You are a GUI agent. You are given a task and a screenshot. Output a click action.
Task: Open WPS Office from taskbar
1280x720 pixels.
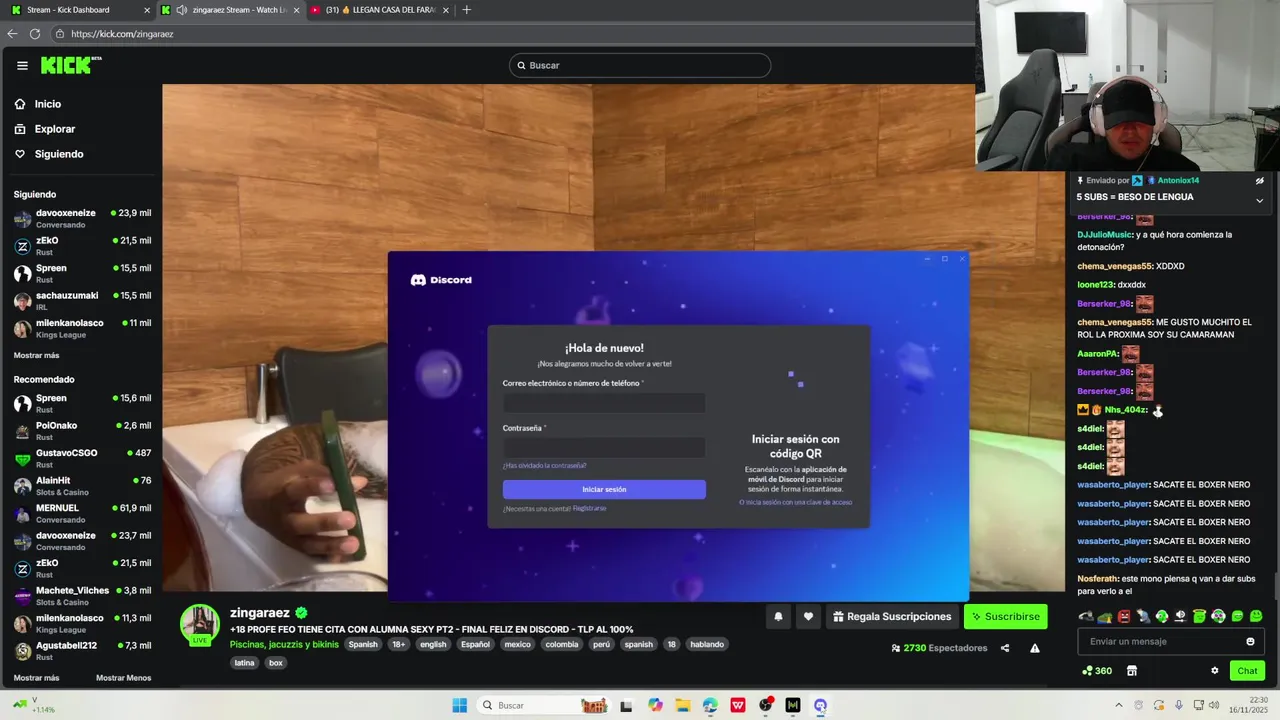pyautogui.click(x=738, y=705)
